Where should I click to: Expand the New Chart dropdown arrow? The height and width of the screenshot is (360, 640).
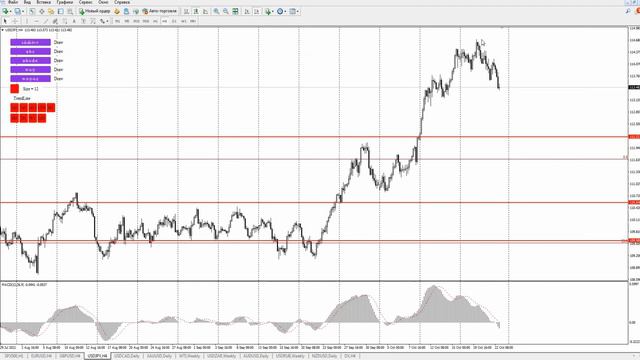click(x=10, y=11)
